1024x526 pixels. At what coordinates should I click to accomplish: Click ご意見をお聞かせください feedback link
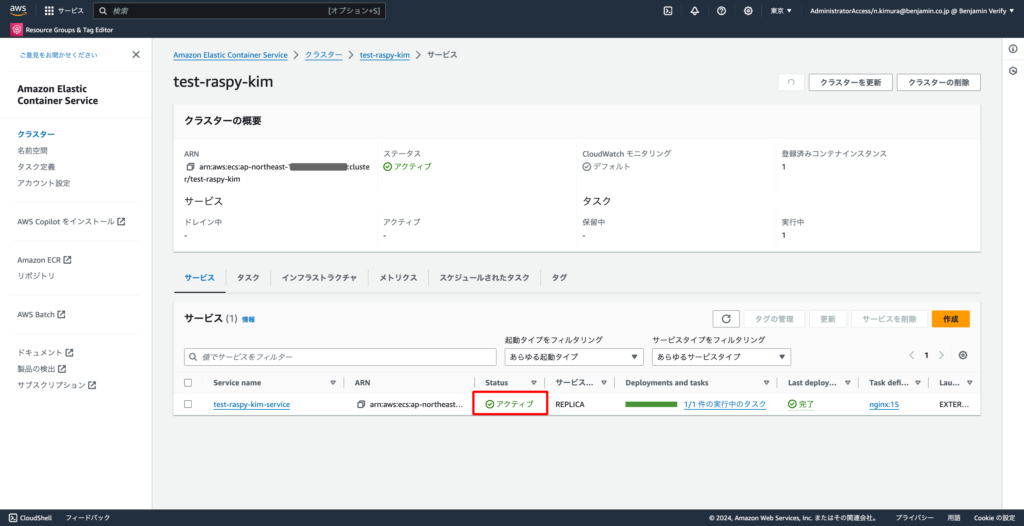click(x=59, y=55)
